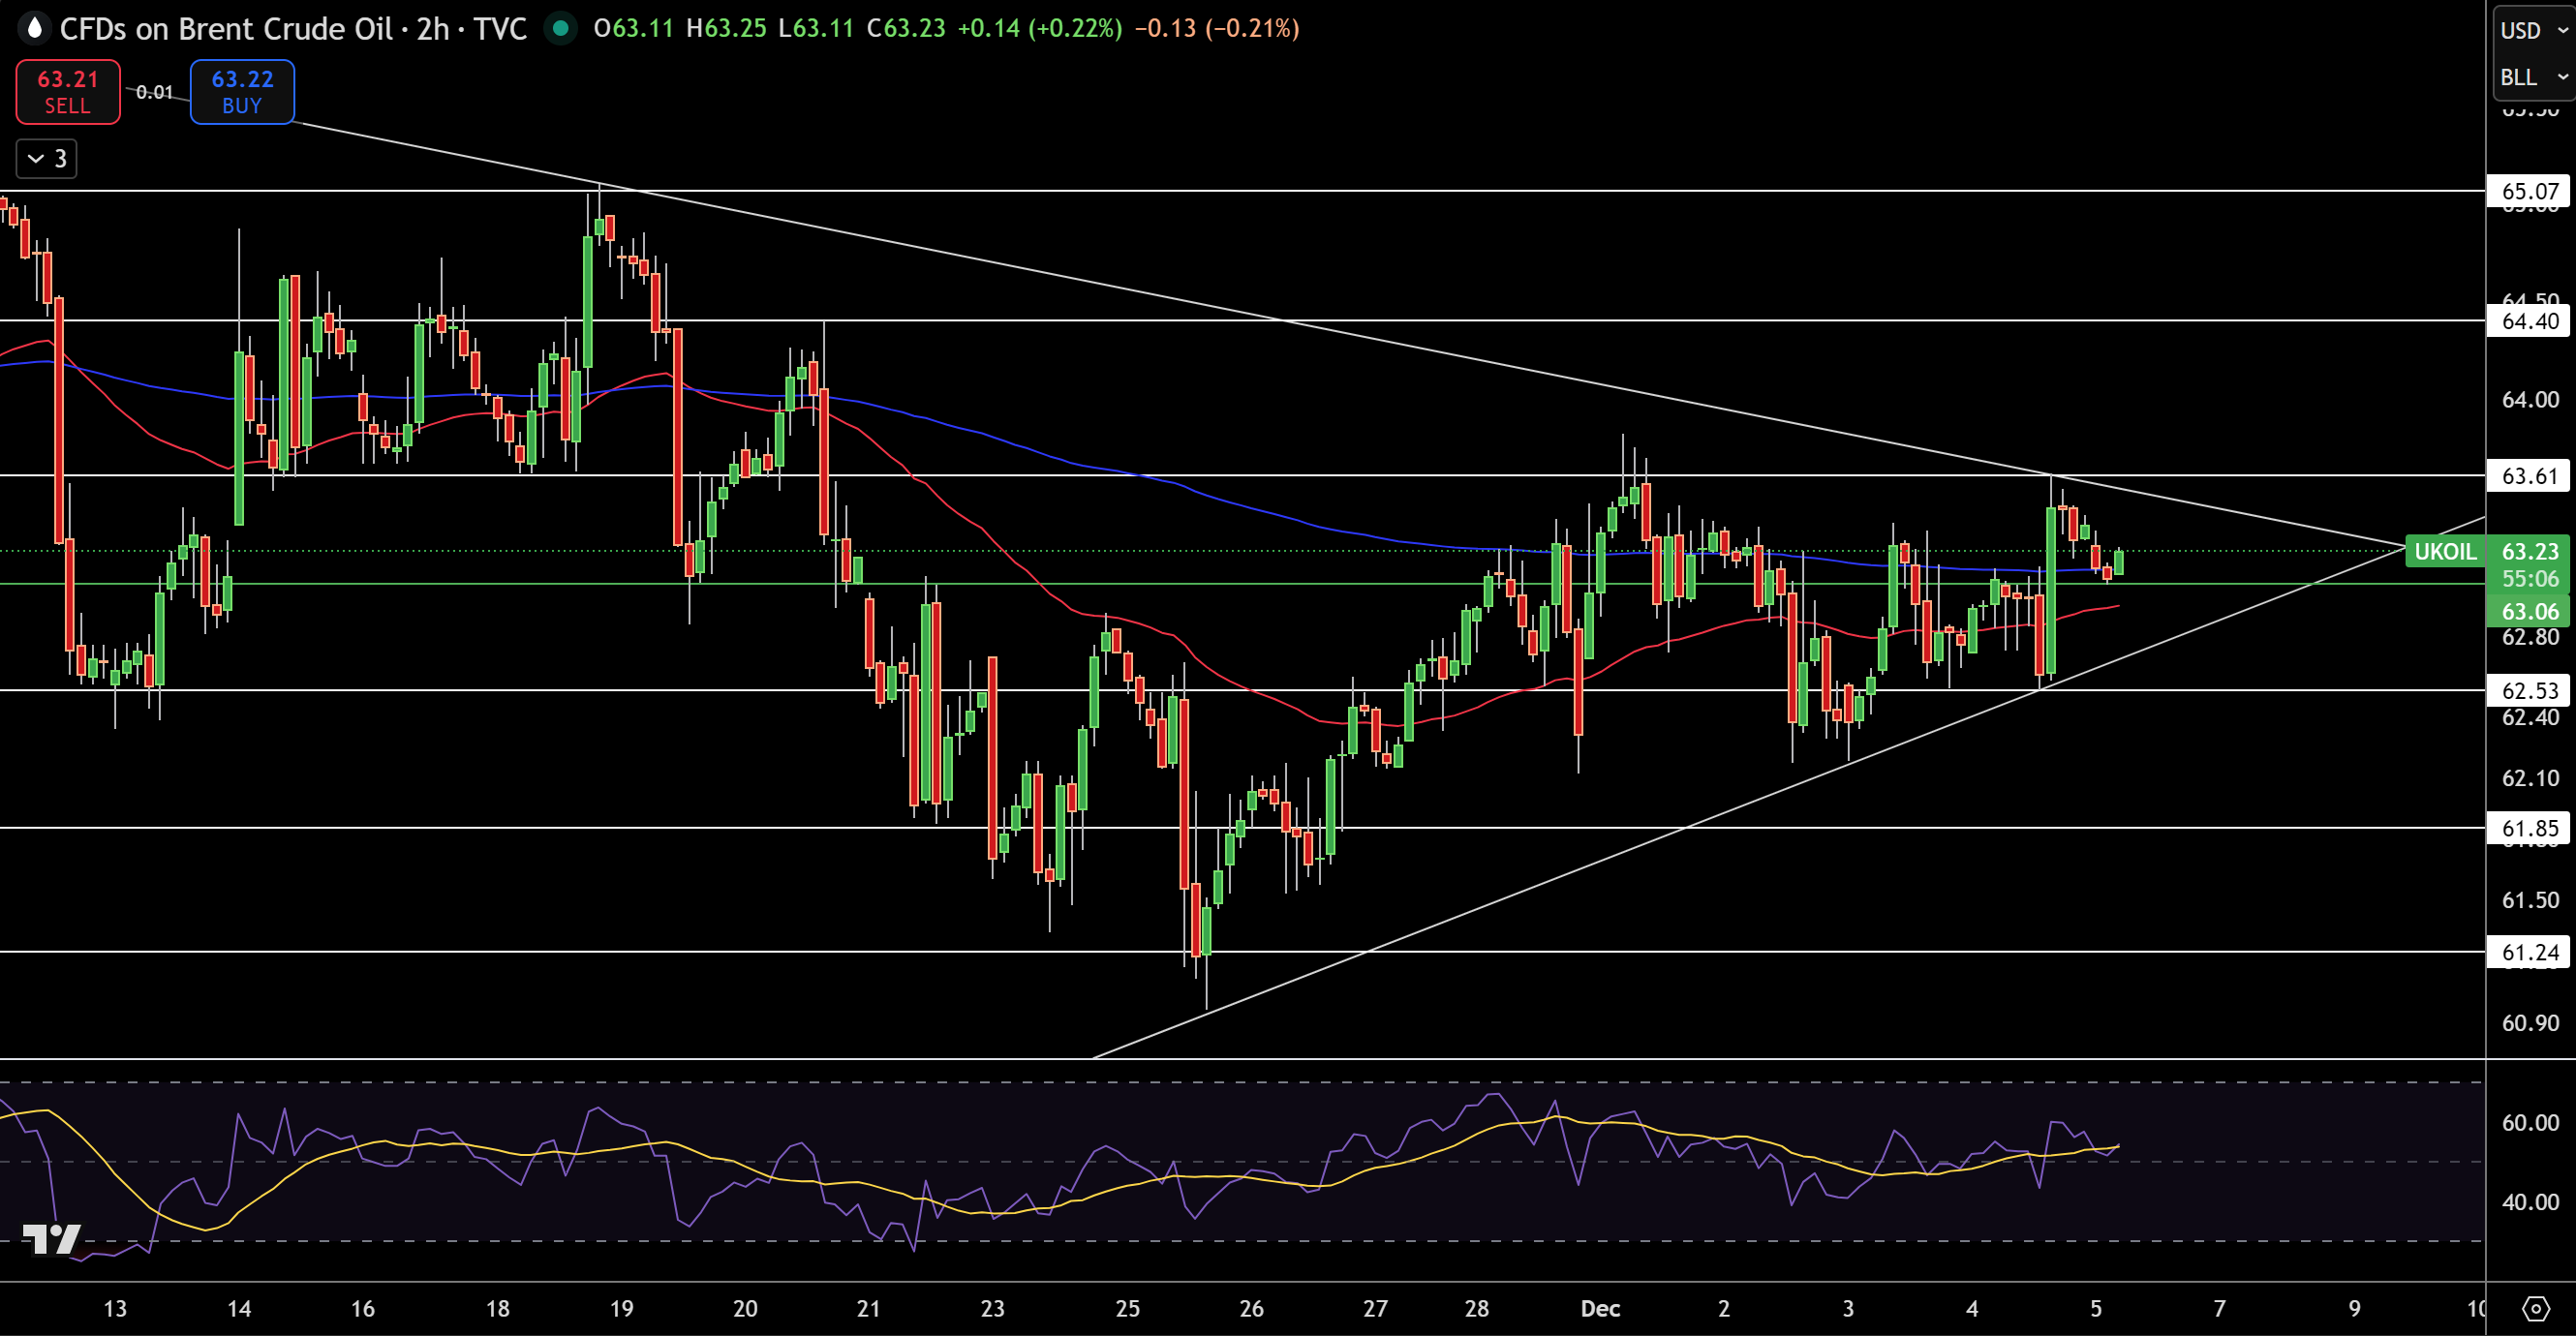Click the green UKOIL symbol price tag

click(x=2444, y=551)
